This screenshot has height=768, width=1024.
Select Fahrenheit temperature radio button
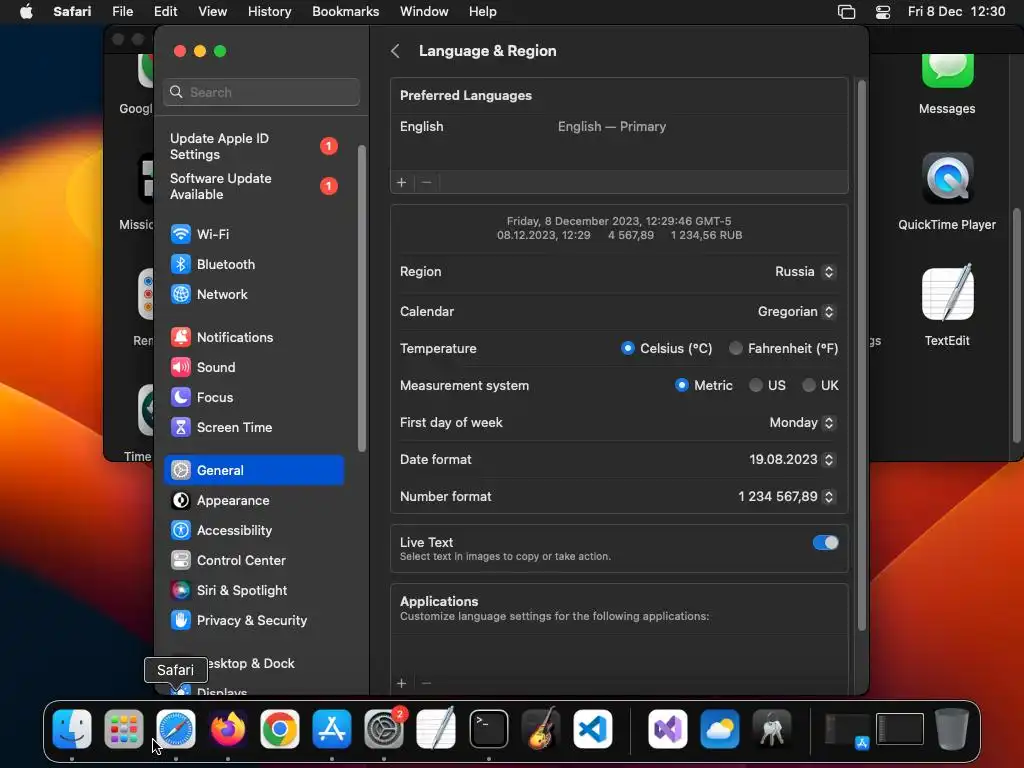pyautogui.click(x=735, y=348)
